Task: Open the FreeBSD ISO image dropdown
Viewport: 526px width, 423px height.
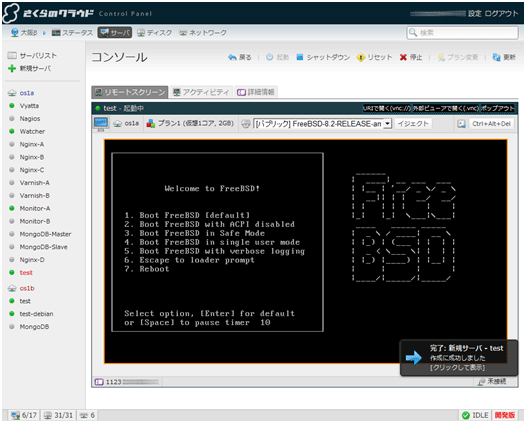Action: [322, 124]
